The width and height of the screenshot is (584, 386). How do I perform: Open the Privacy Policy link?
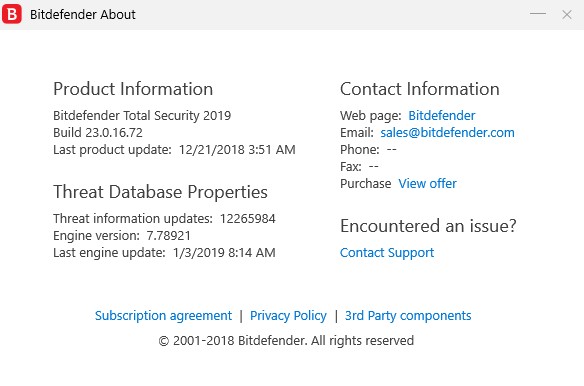(288, 316)
